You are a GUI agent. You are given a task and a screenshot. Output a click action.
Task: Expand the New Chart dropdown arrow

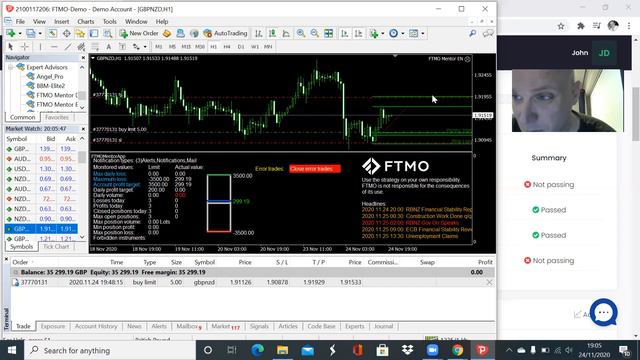[x=19, y=33]
